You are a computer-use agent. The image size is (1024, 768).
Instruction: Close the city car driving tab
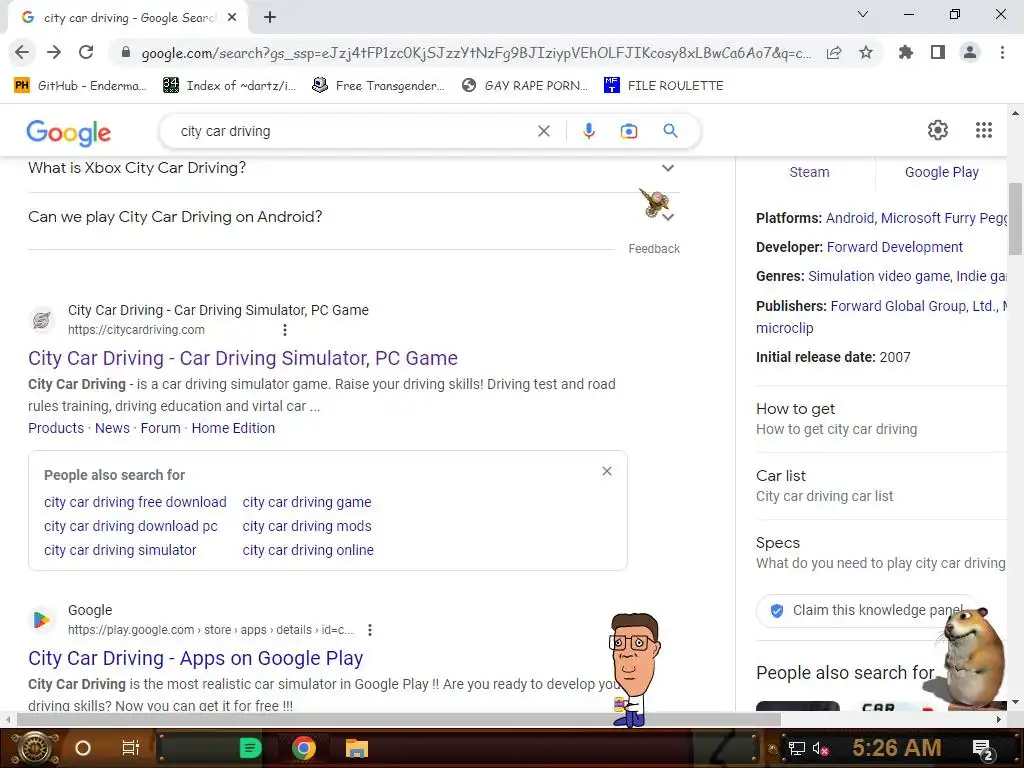tap(232, 18)
